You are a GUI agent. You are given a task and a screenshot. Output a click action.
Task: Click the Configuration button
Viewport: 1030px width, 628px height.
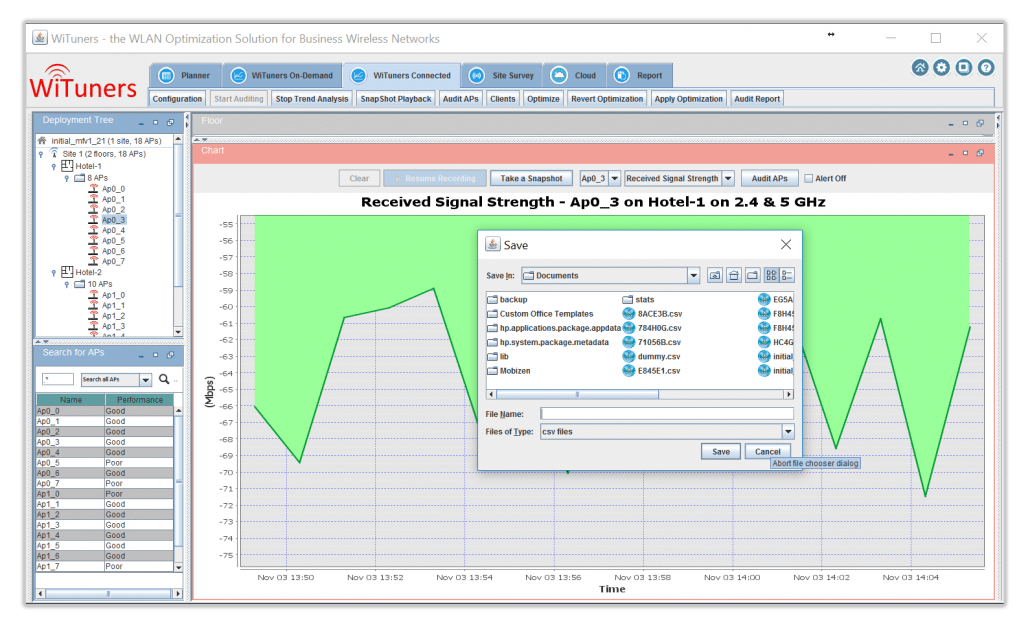click(177, 99)
